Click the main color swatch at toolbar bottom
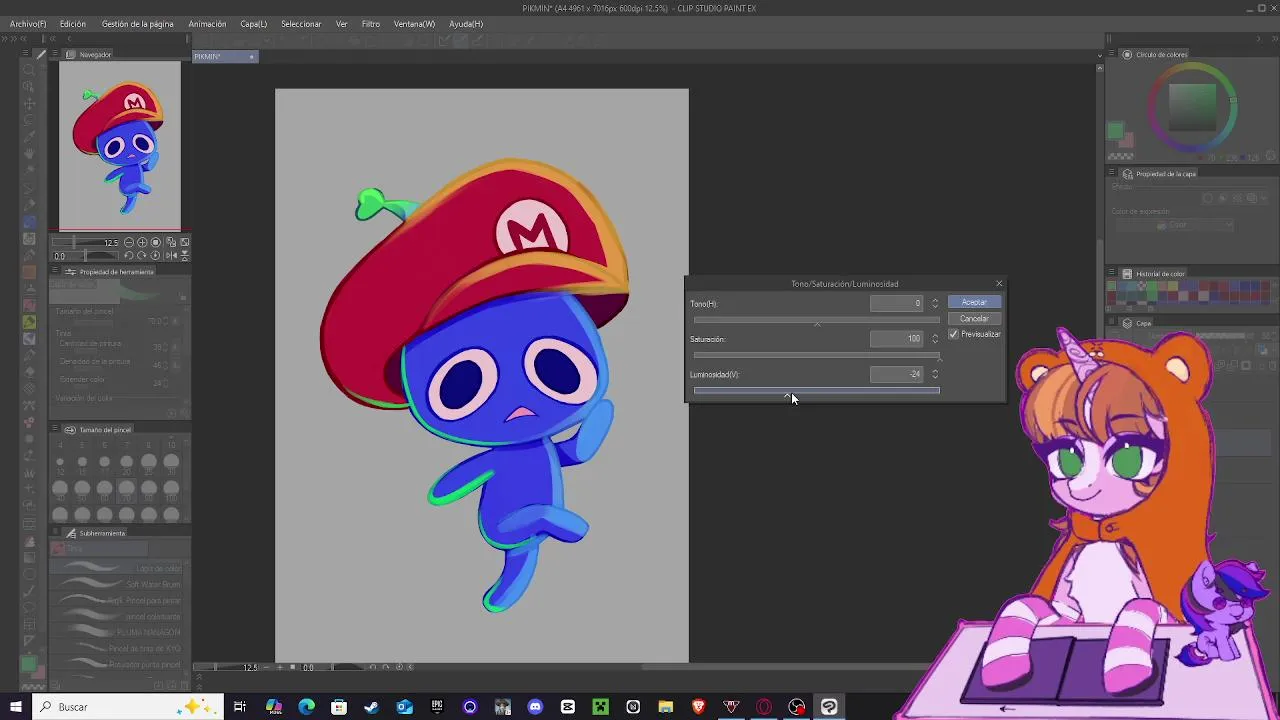1280x720 pixels. pyautogui.click(x=28, y=664)
